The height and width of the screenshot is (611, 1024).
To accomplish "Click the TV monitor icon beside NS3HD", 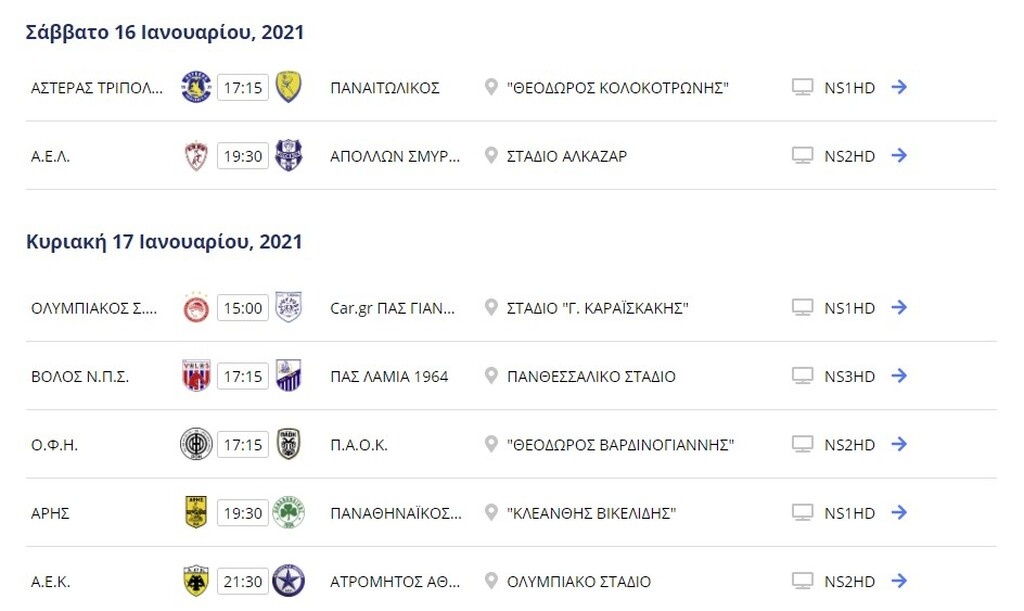I will click(801, 376).
